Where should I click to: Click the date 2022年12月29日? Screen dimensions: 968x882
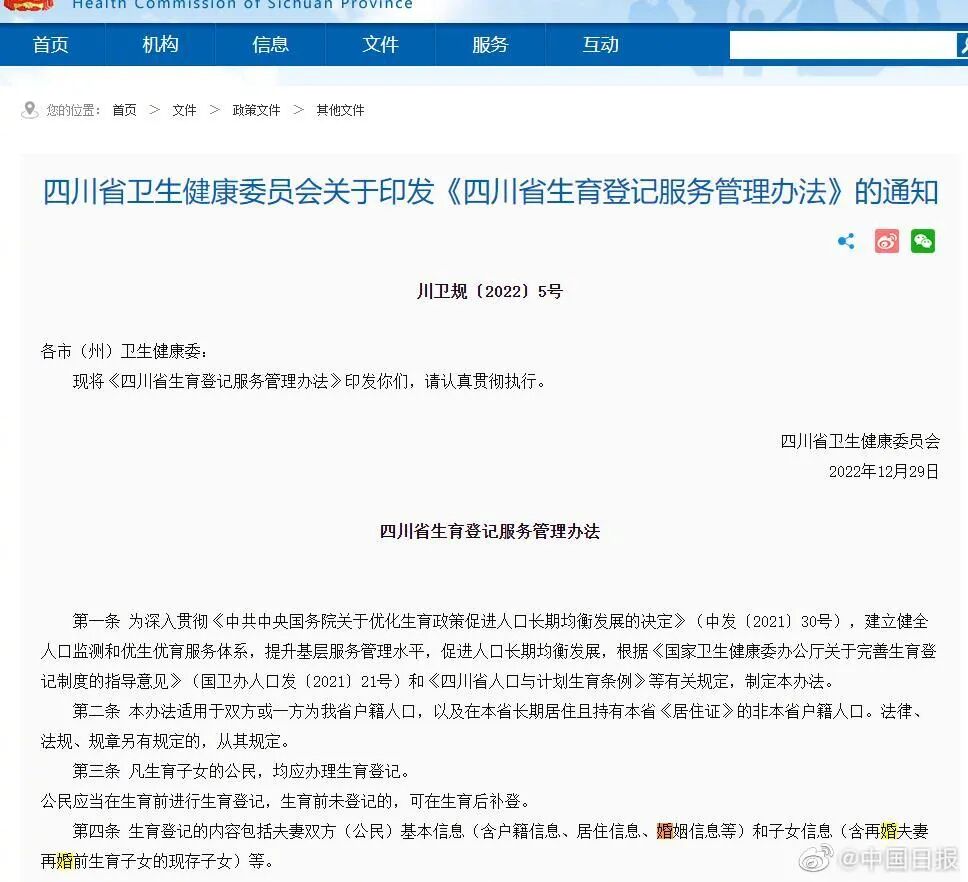click(883, 472)
